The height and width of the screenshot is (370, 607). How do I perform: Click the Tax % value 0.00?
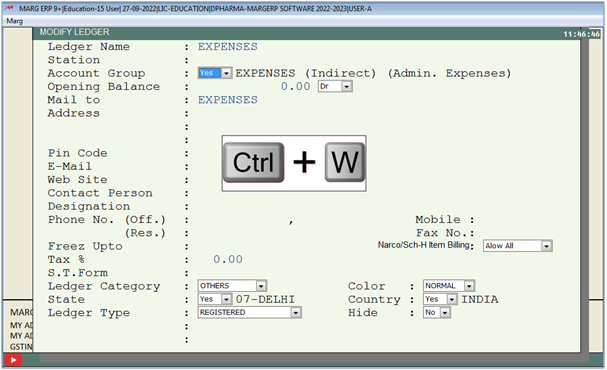tap(228, 259)
